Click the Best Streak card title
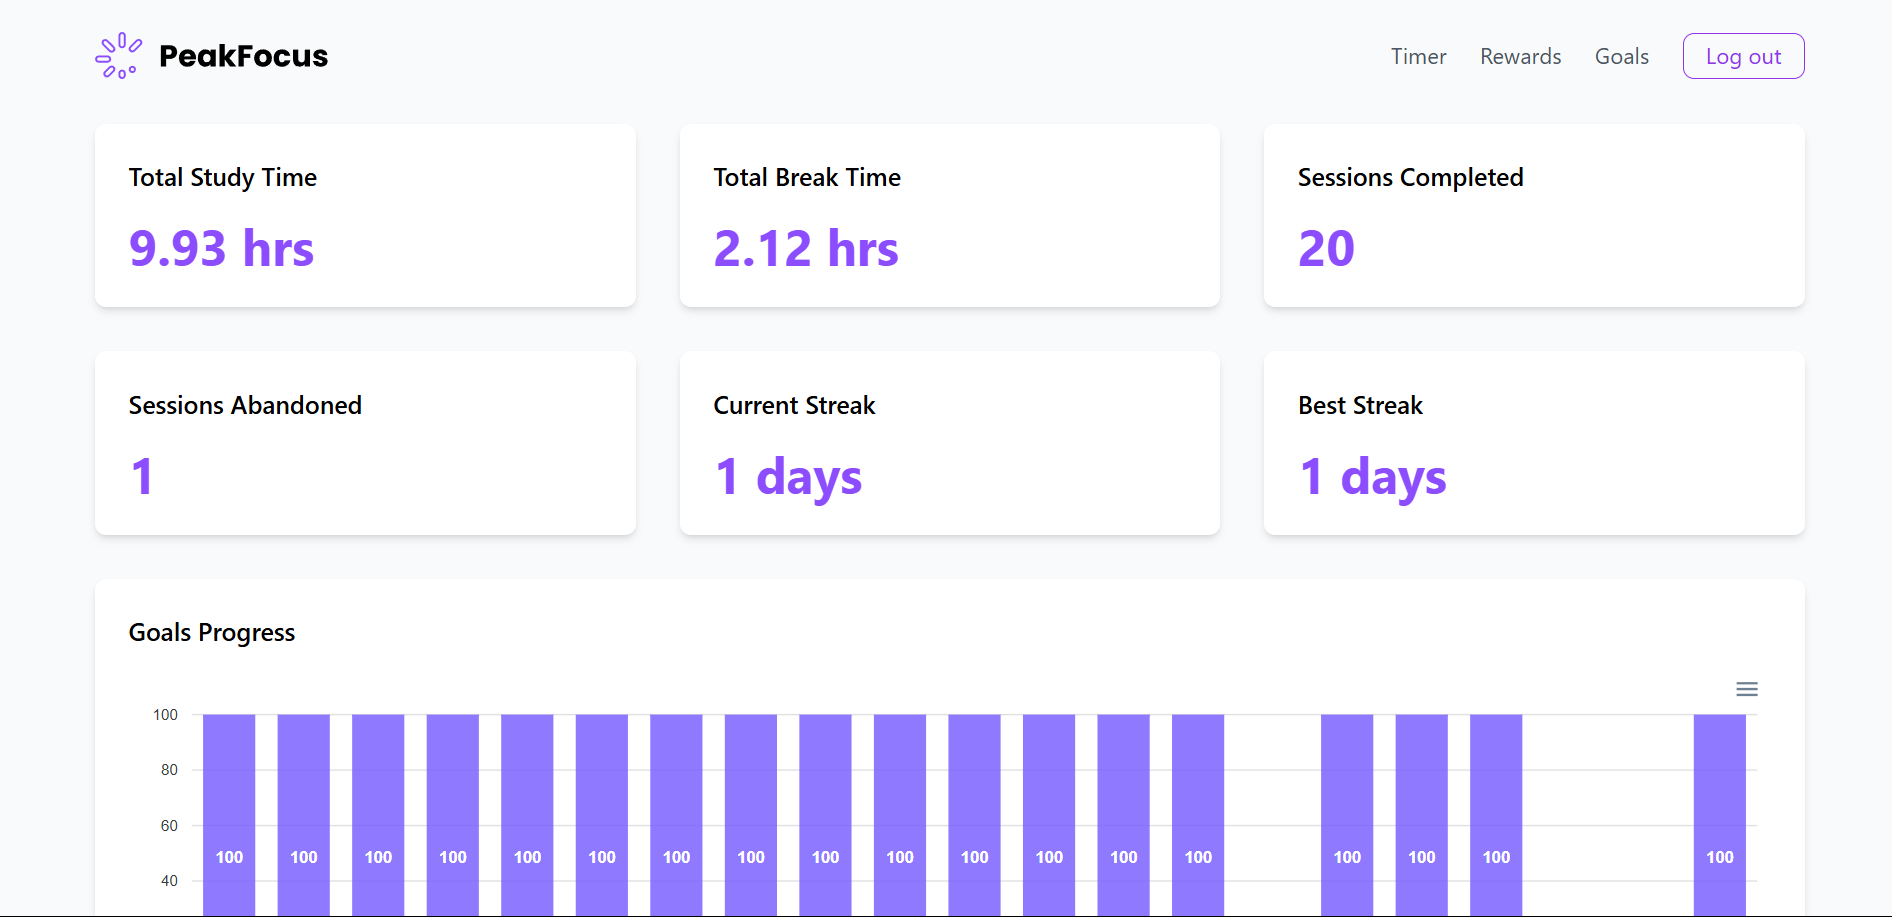 (x=1359, y=405)
